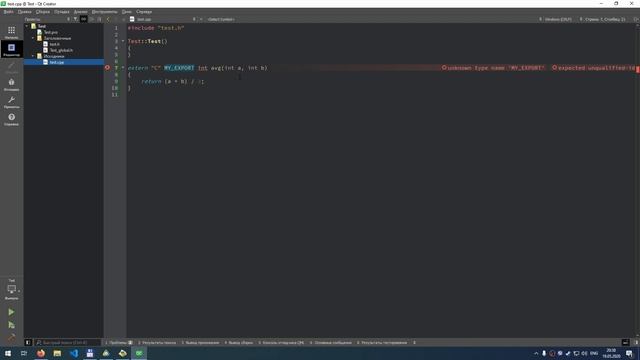Screen dimensions: 640x360
Task: Click the green Run button
Action: (x=11, y=312)
